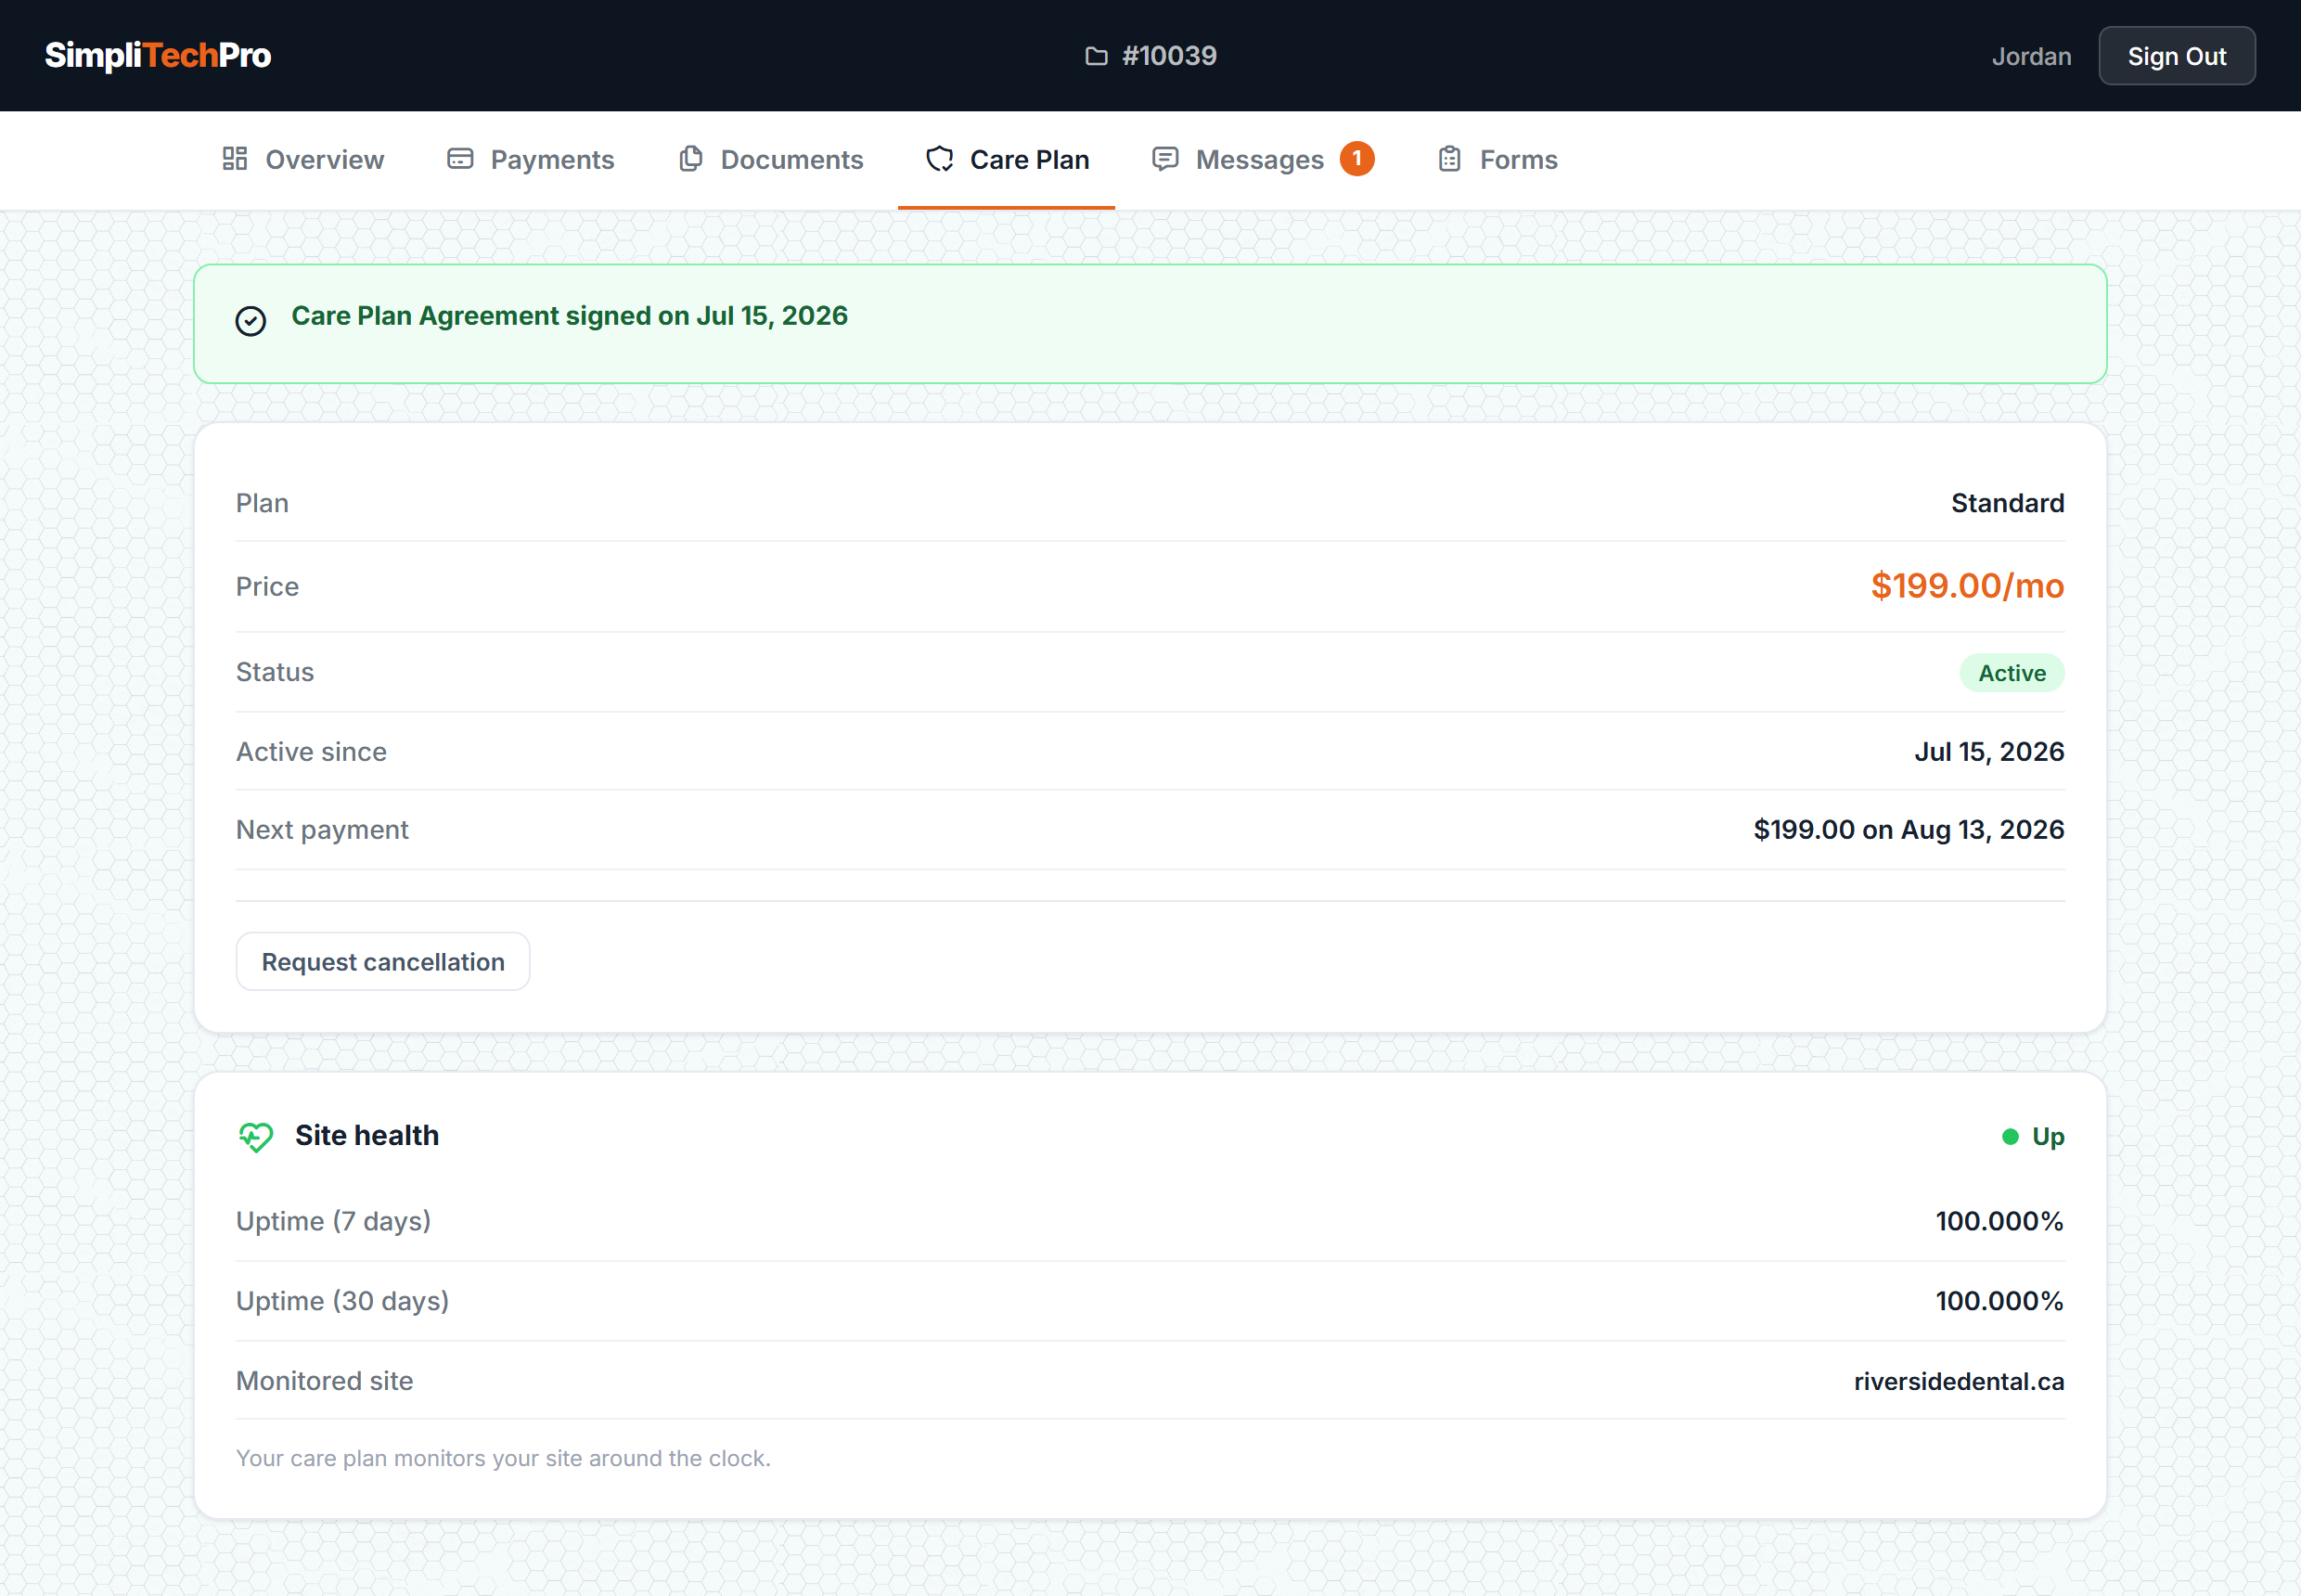Click the green Up status indicator
This screenshot has width=2301, height=1596.
coord(2033,1137)
